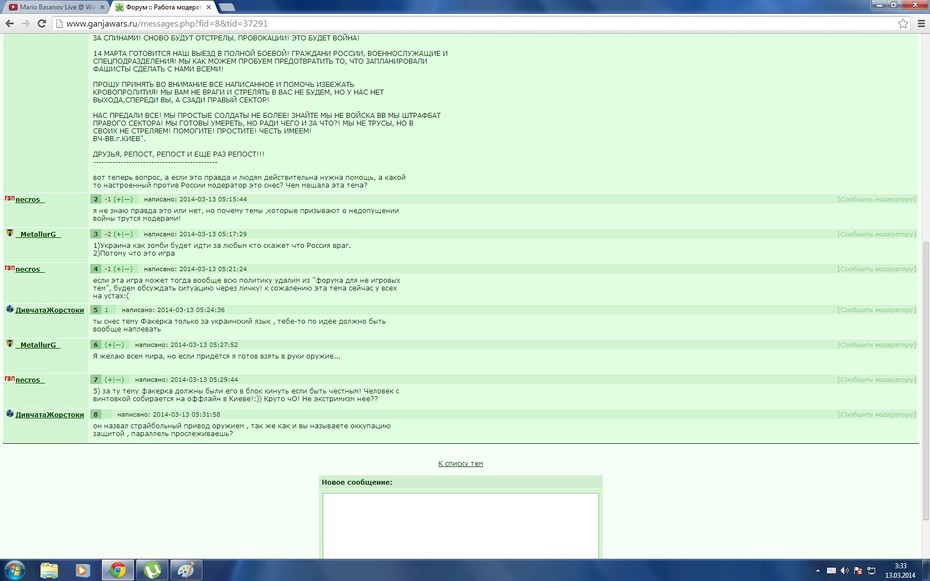930x581 pixels.
Task: Reload the ganjawars forum page
Action: 42,24
